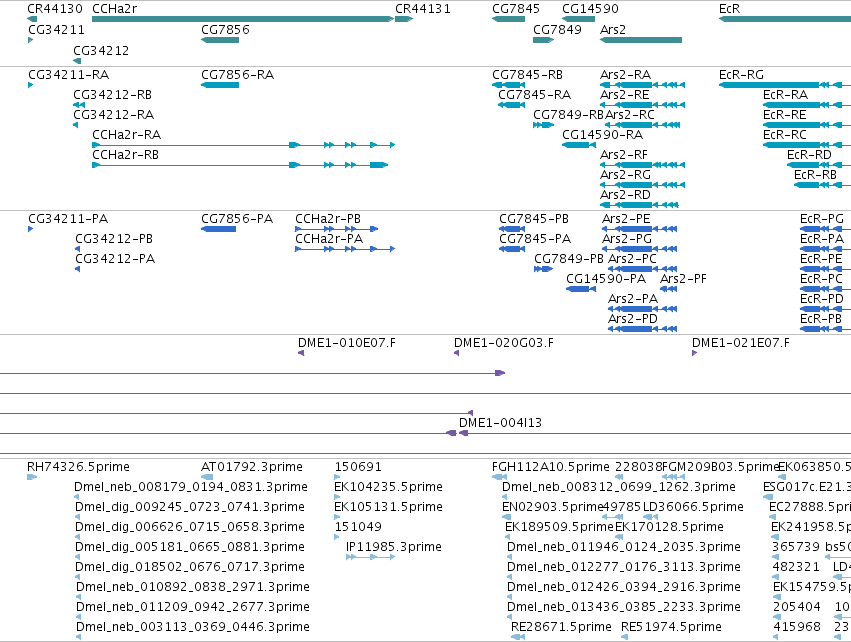Click the 151049 EST label

(x=358, y=527)
